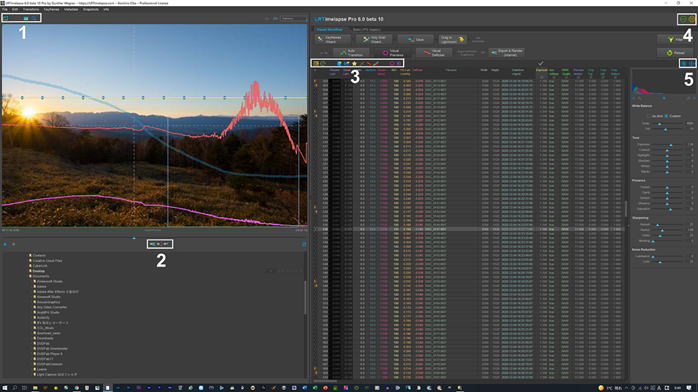This screenshot has width=698, height=392.
Task: Switch to the Basic workflow tab
Action: point(366,30)
